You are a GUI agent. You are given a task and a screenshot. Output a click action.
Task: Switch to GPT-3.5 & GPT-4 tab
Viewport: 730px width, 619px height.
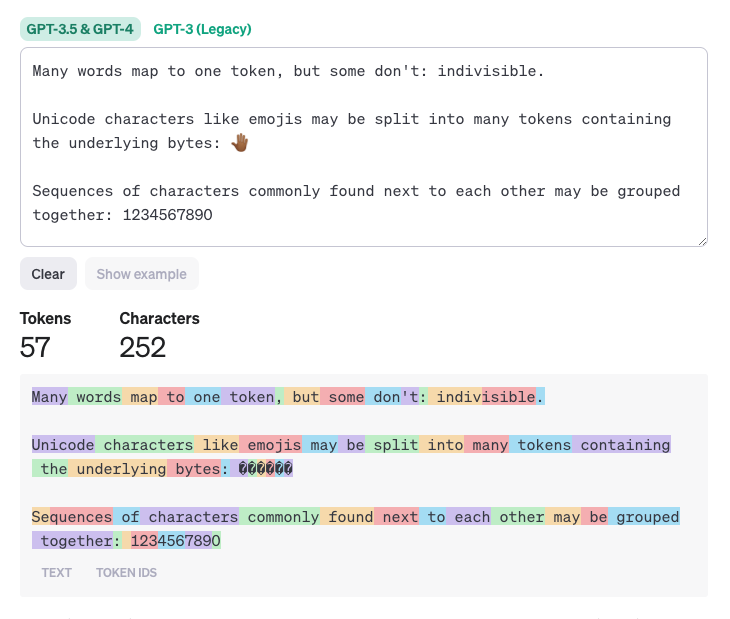[80, 29]
